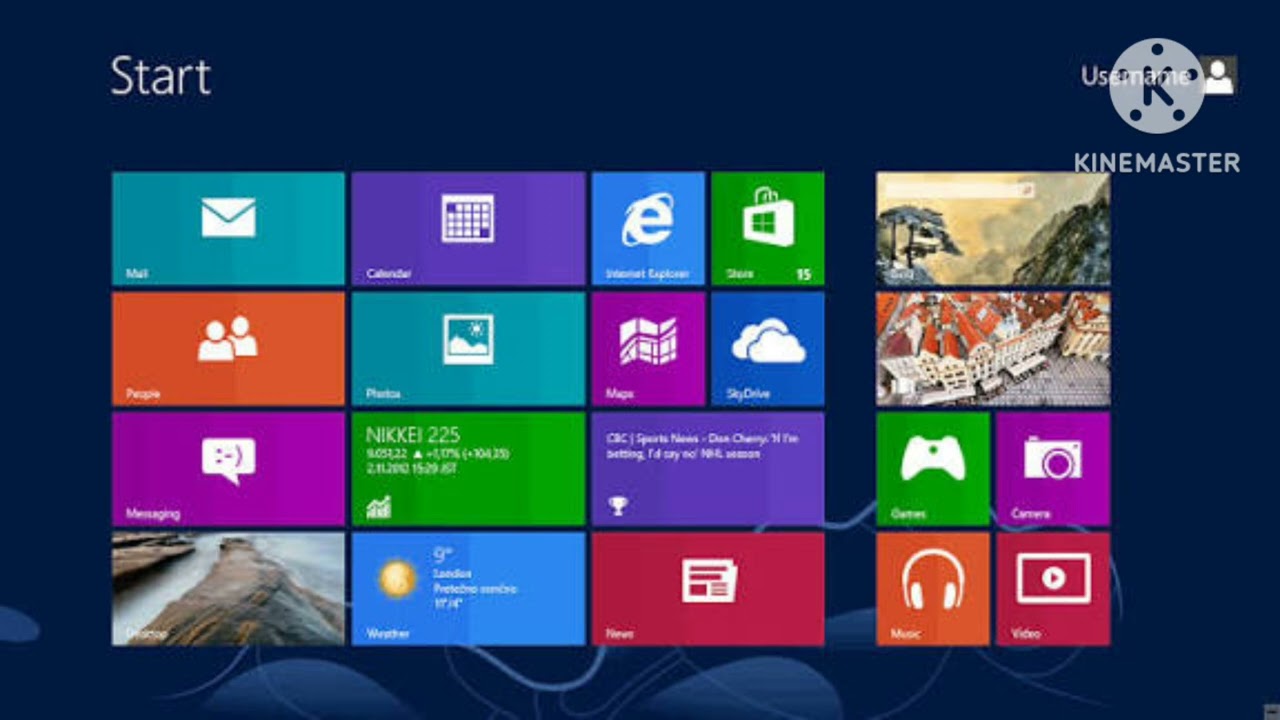Open the Maps tile
Image resolution: width=1280 pixels, height=720 pixels.
coord(648,349)
